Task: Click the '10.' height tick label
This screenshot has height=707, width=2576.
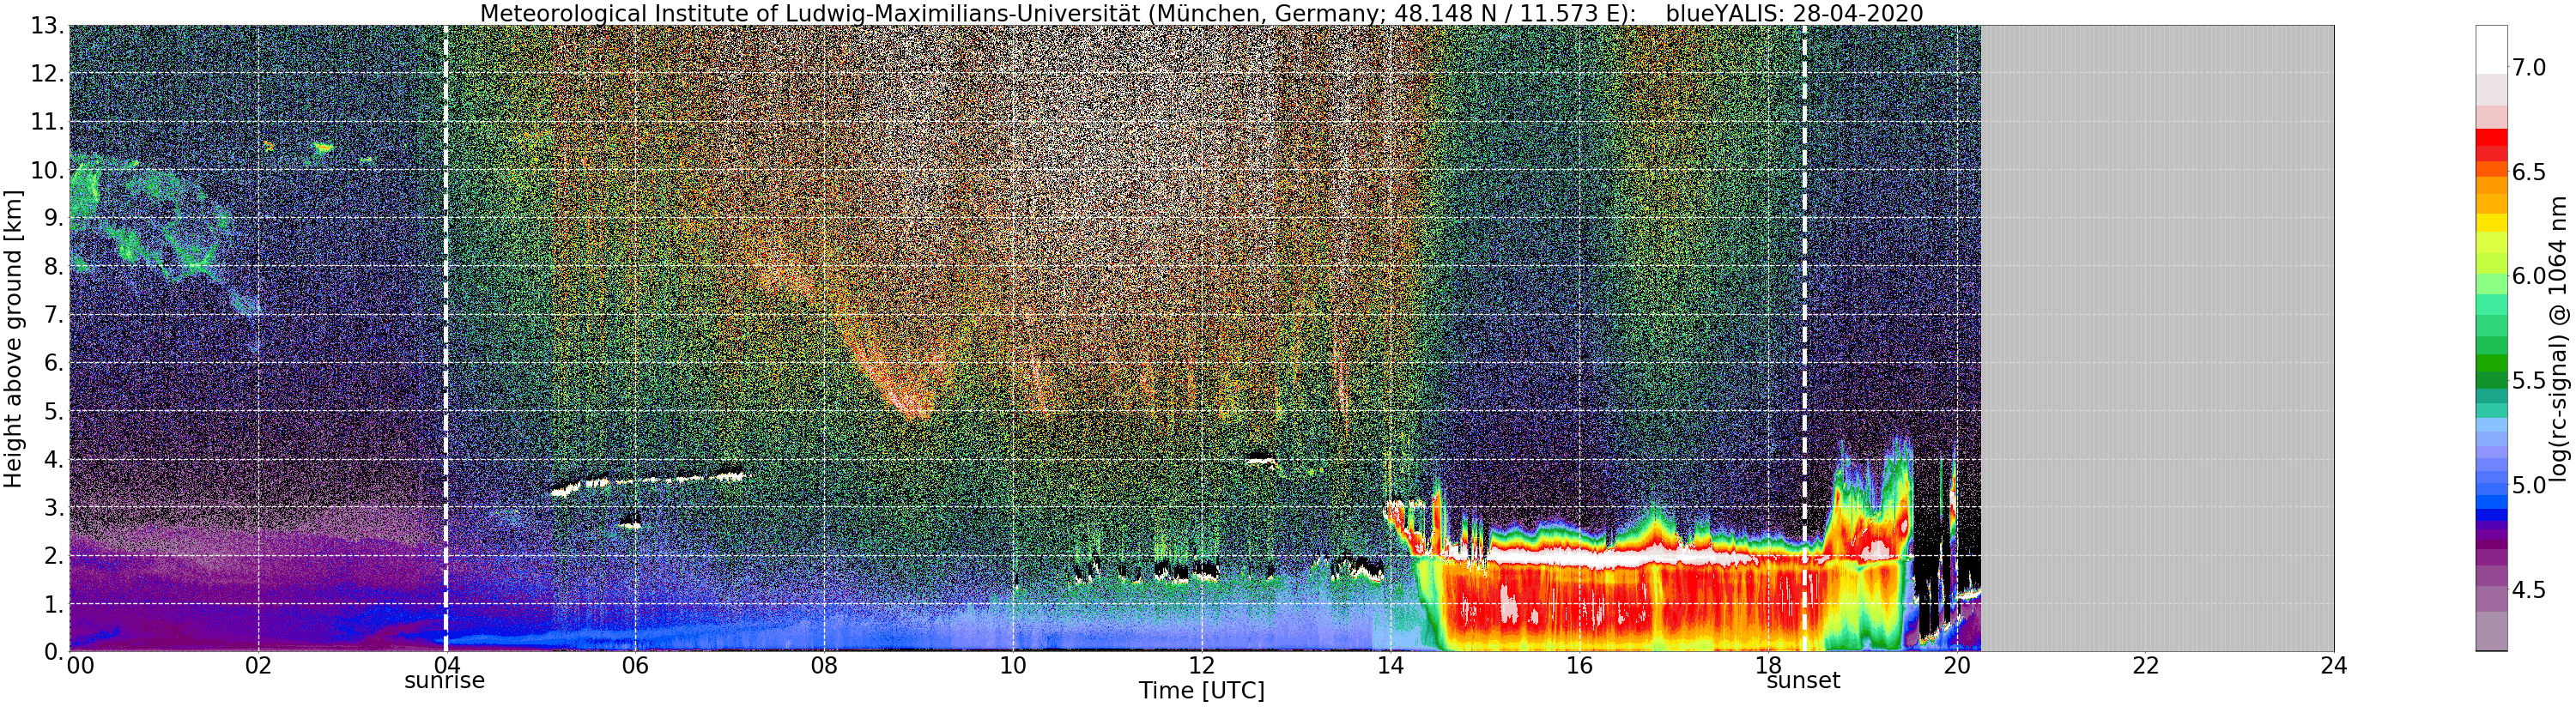Action: [x=46, y=170]
